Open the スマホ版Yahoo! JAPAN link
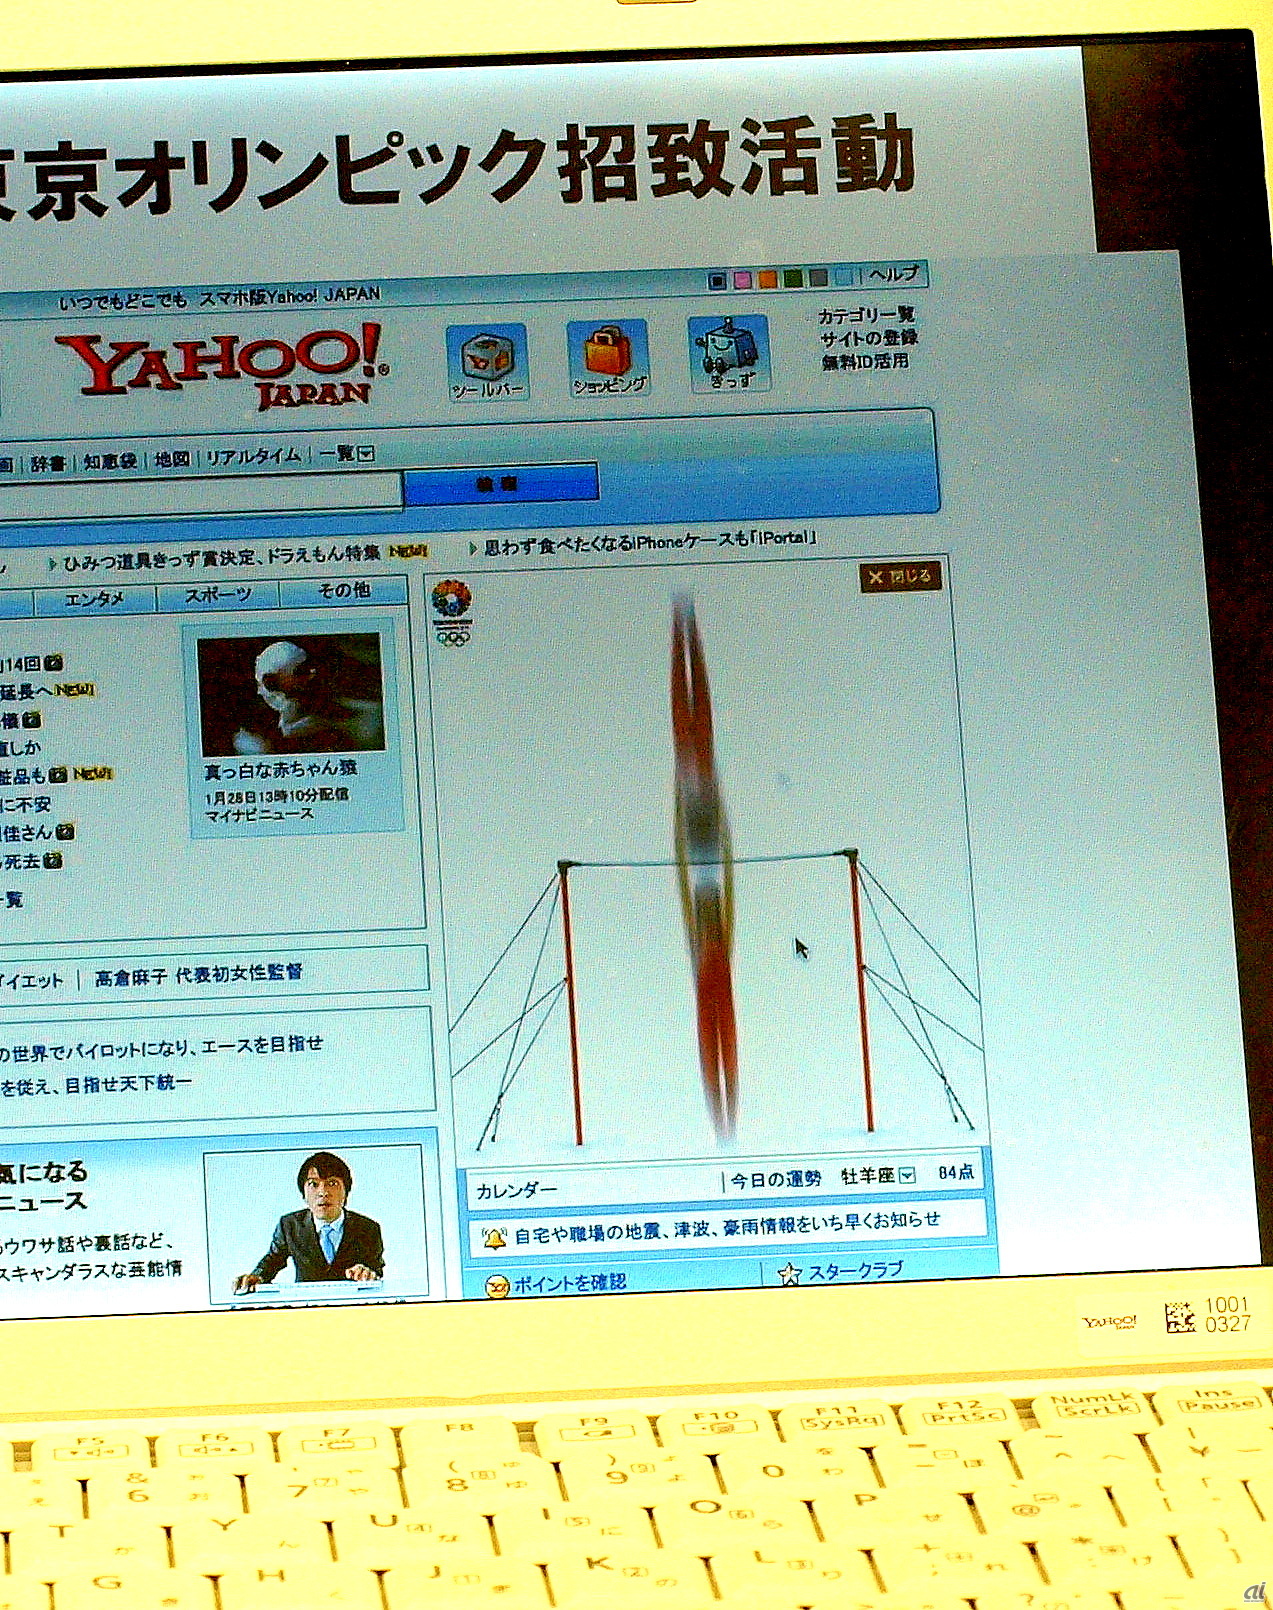The image size is (1273, 1610). (x=290, y=296)
